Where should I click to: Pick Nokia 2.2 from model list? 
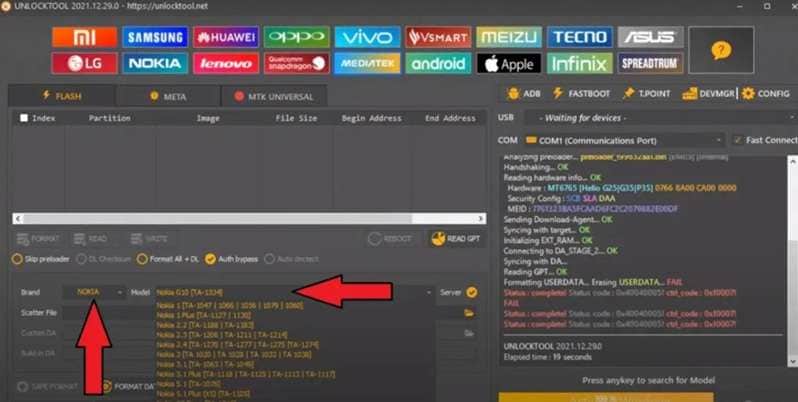(204, 325)
